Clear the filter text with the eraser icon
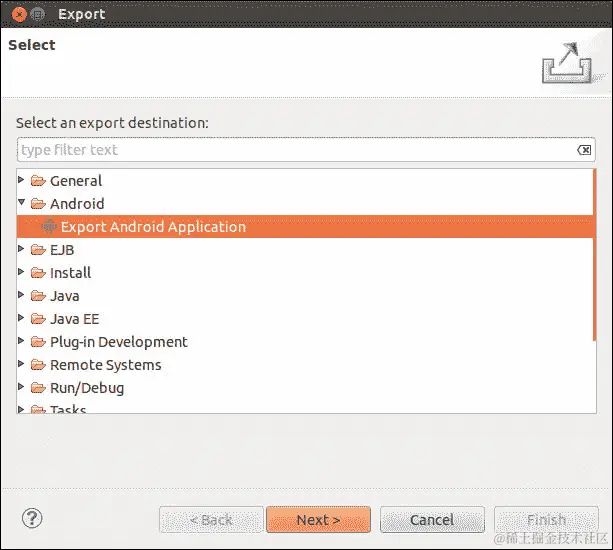Viewport: 613px width, 550px height. 584,150
